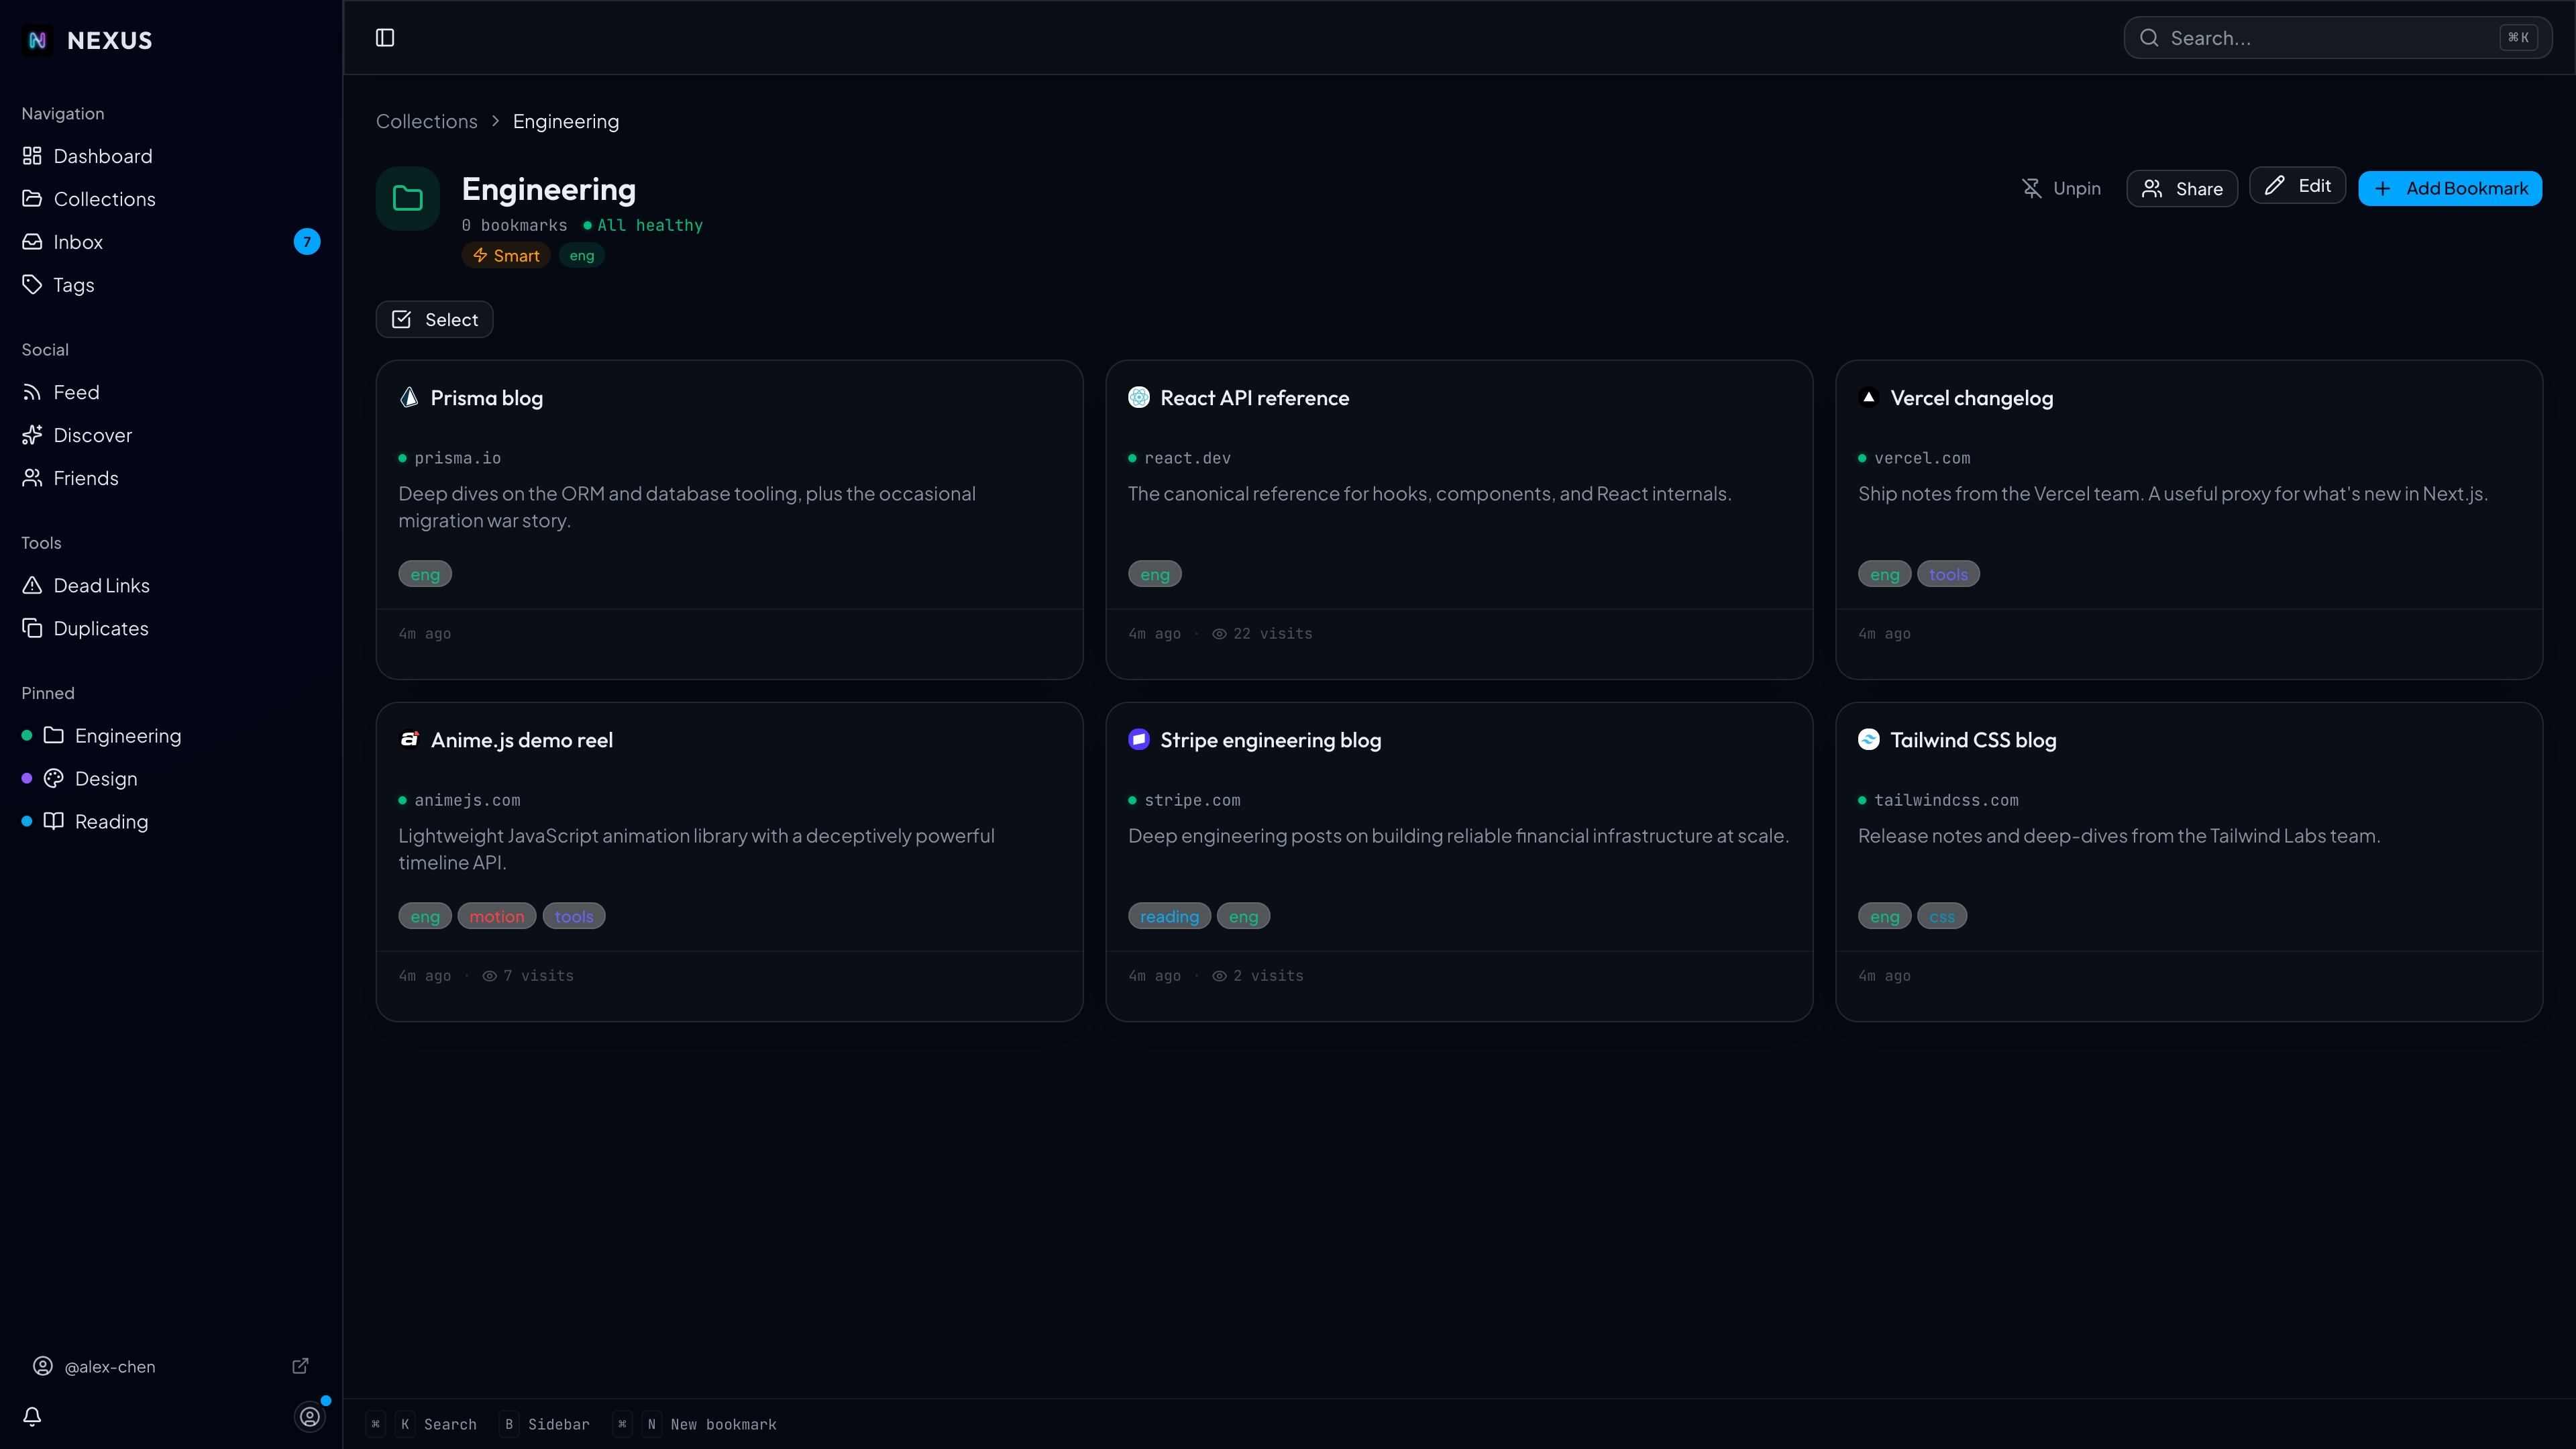Click the 2 visits eye icon

click(1219, 976)
